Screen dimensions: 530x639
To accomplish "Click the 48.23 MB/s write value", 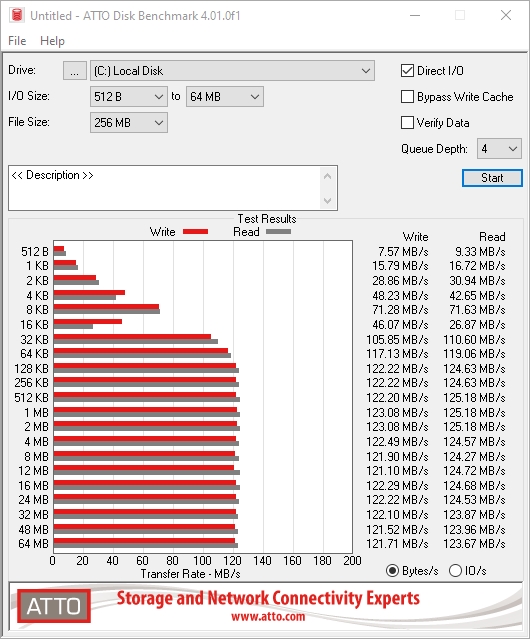I will point(400,295).
